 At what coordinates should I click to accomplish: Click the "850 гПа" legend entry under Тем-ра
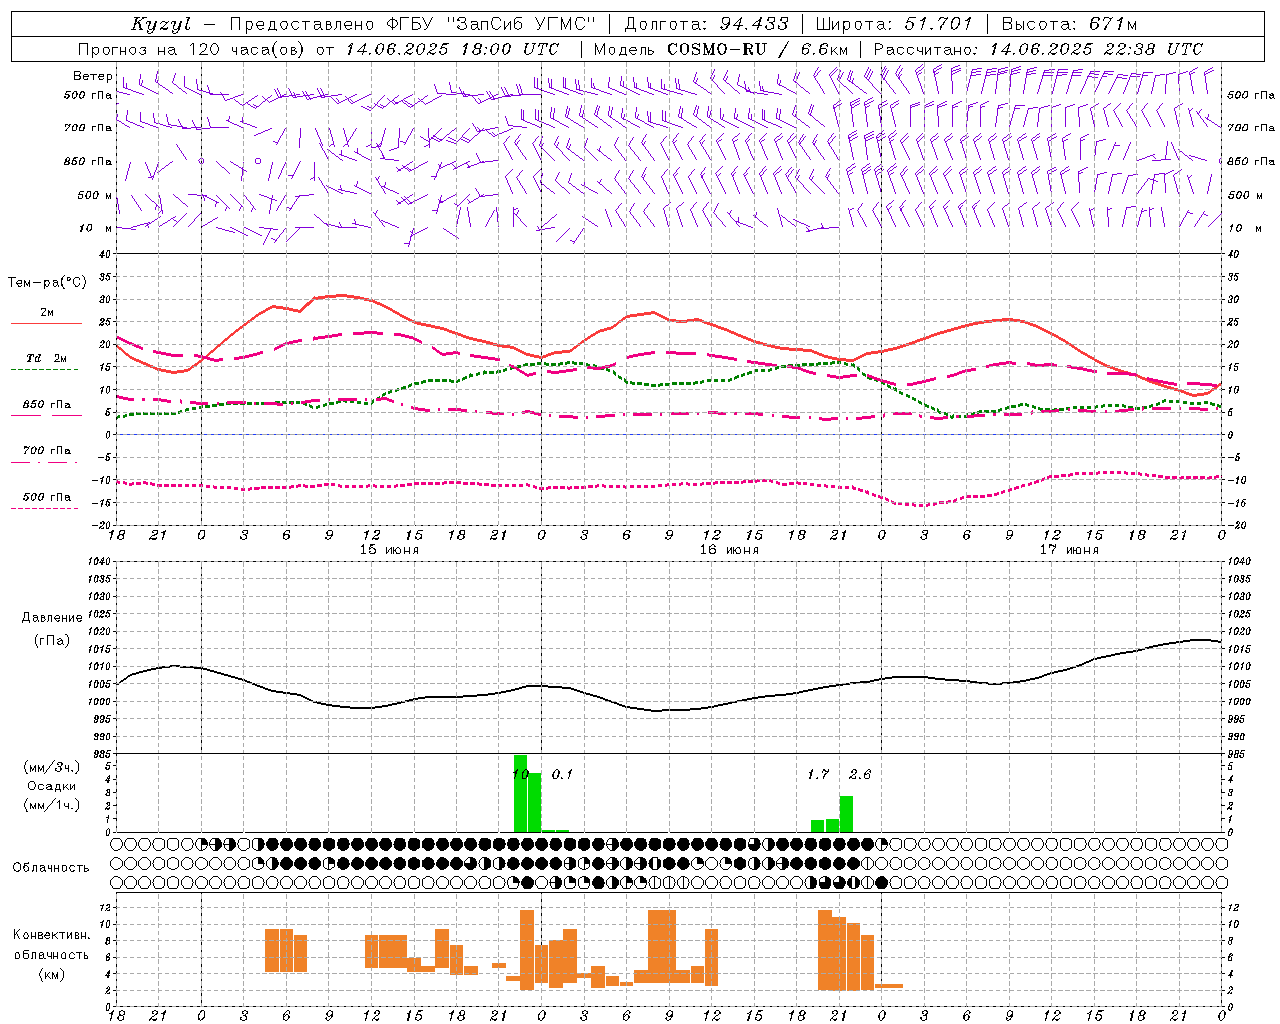(x=47, y=405)
